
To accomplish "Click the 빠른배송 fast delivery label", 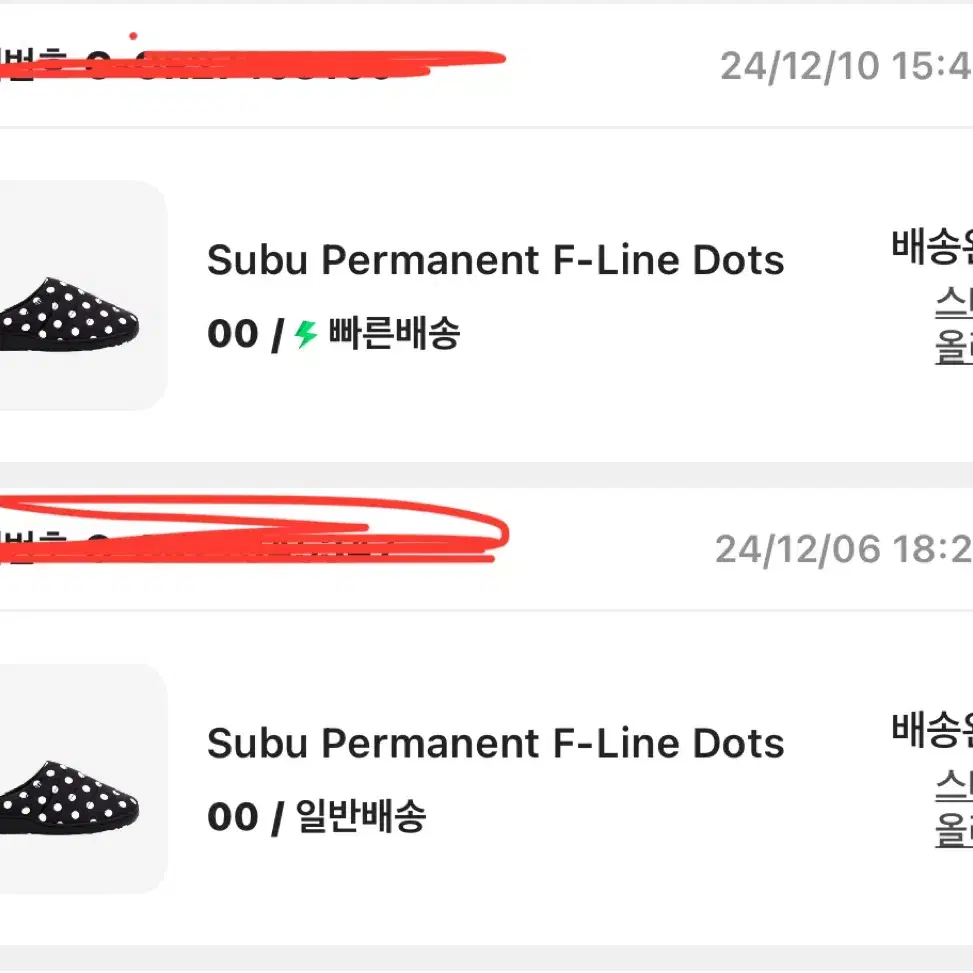I will tap(394, 333).
